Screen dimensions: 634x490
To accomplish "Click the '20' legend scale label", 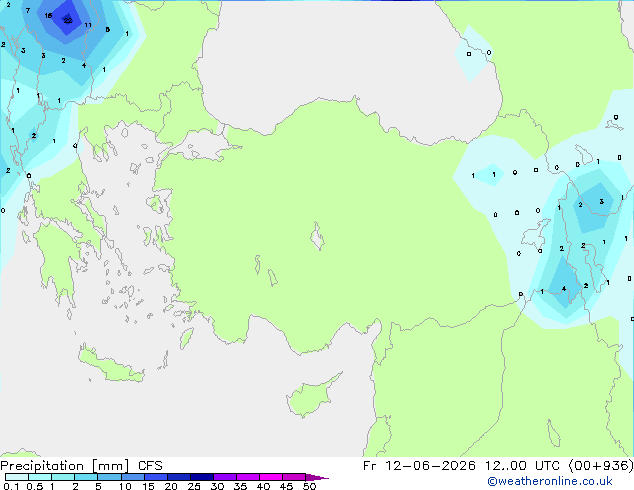I will [x=171, y=486].
